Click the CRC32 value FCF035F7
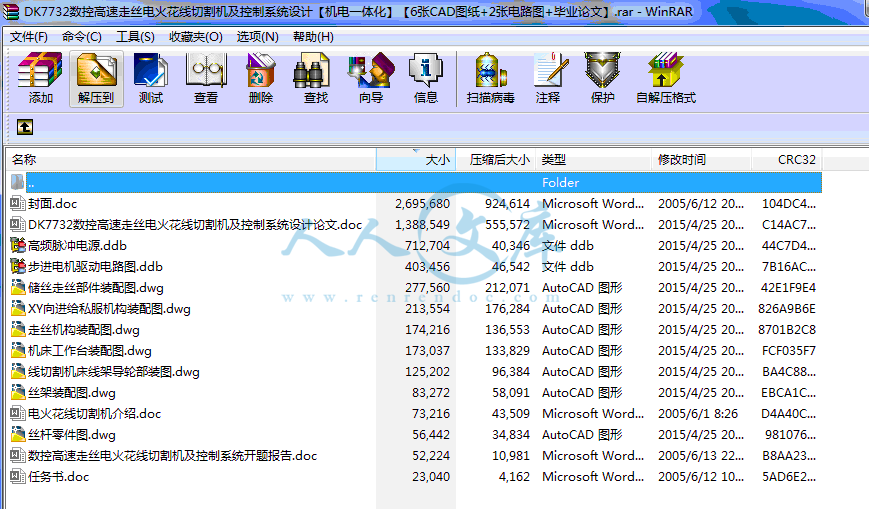Screen dimensions: 869x509 coord(789,350)
